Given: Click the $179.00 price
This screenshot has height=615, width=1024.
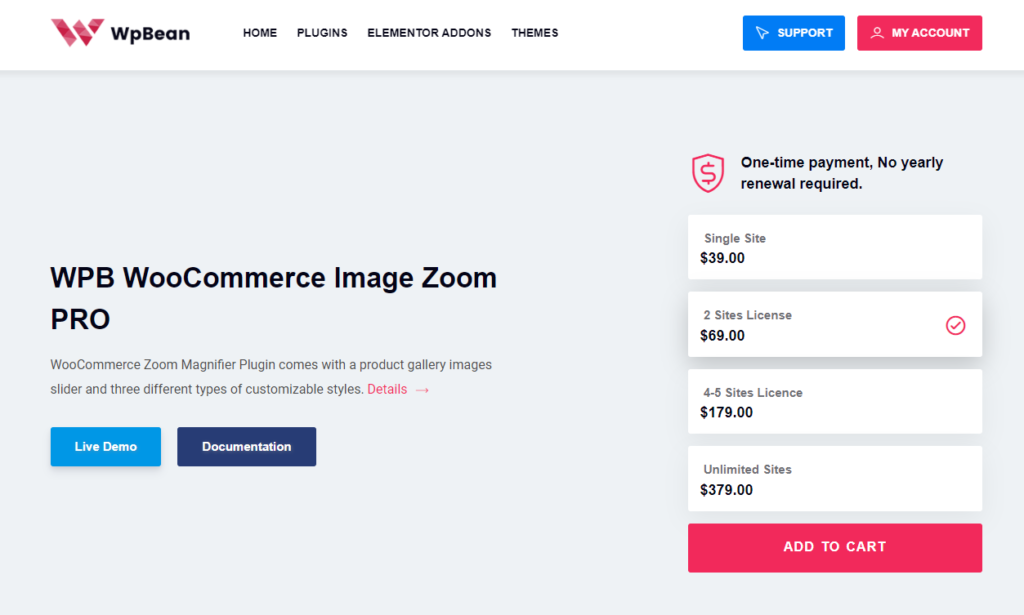Looking at the screenshot, I should point(726,413).
